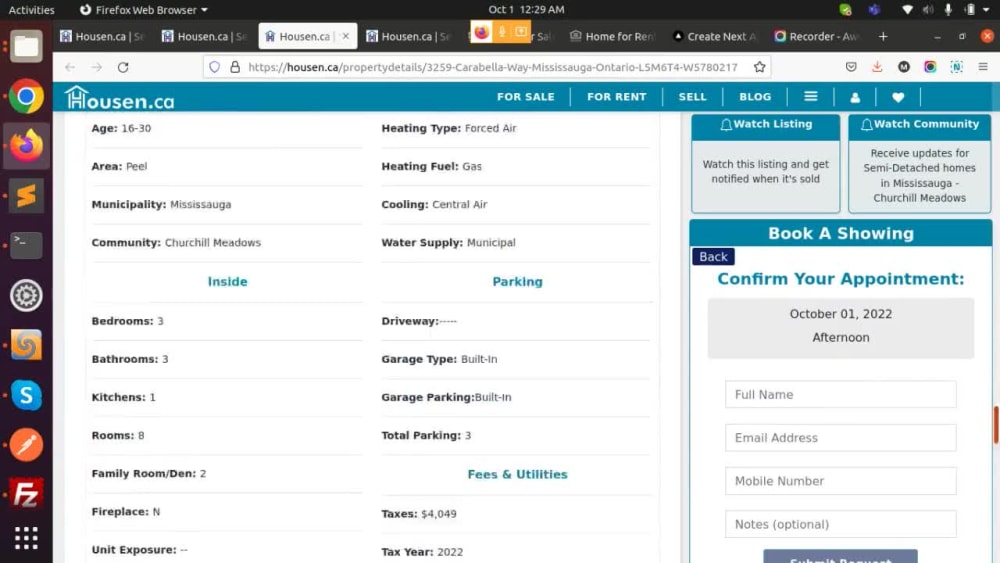Open tracking protection shield icon
Viewport: 1000px width, 563px height.
click(x=214, y=67)
